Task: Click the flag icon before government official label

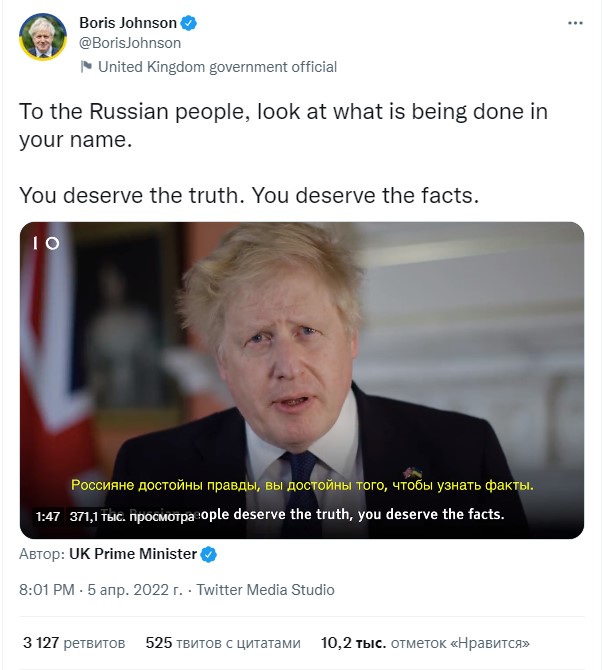Action: pyautogui.click(x=86, y=67)
